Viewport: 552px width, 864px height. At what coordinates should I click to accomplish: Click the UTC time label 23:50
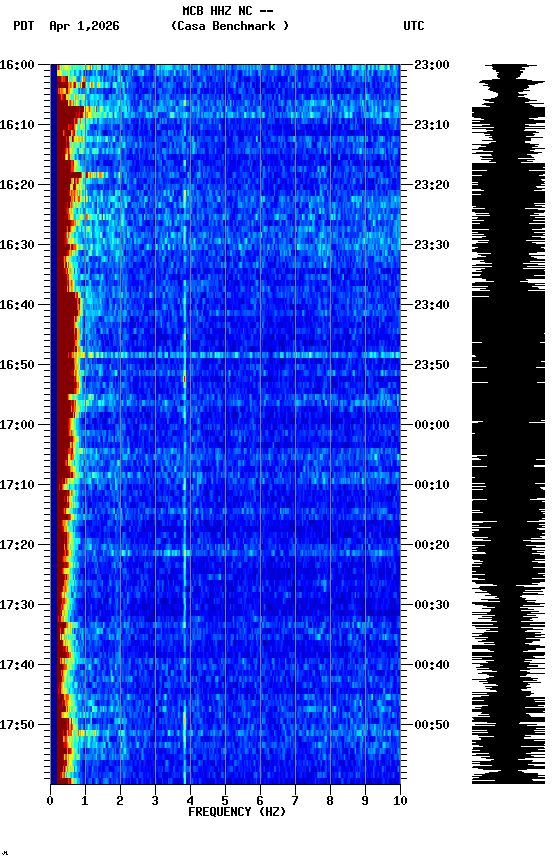click(432, 365)
